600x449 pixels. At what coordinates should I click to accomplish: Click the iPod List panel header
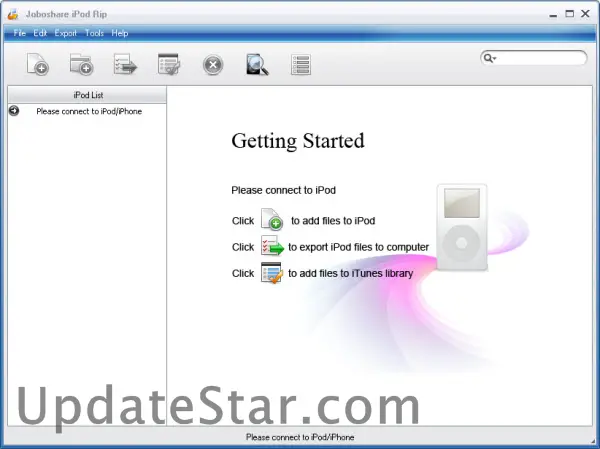coord(88,95)
